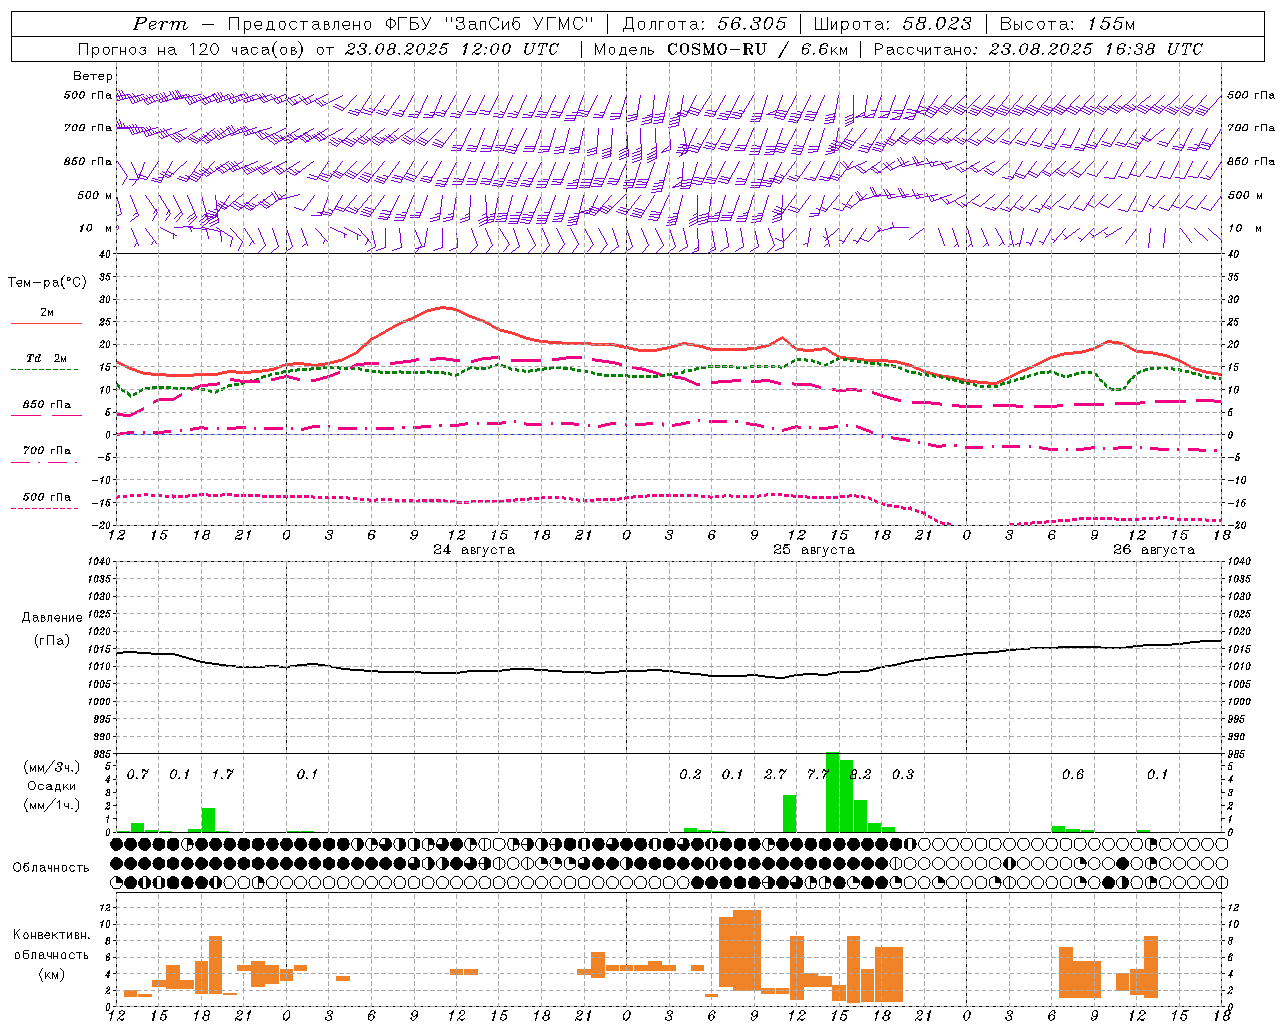
Task: Click the precipitation total "0.2"
Action: pyautogui.click(x=690, y=775)
